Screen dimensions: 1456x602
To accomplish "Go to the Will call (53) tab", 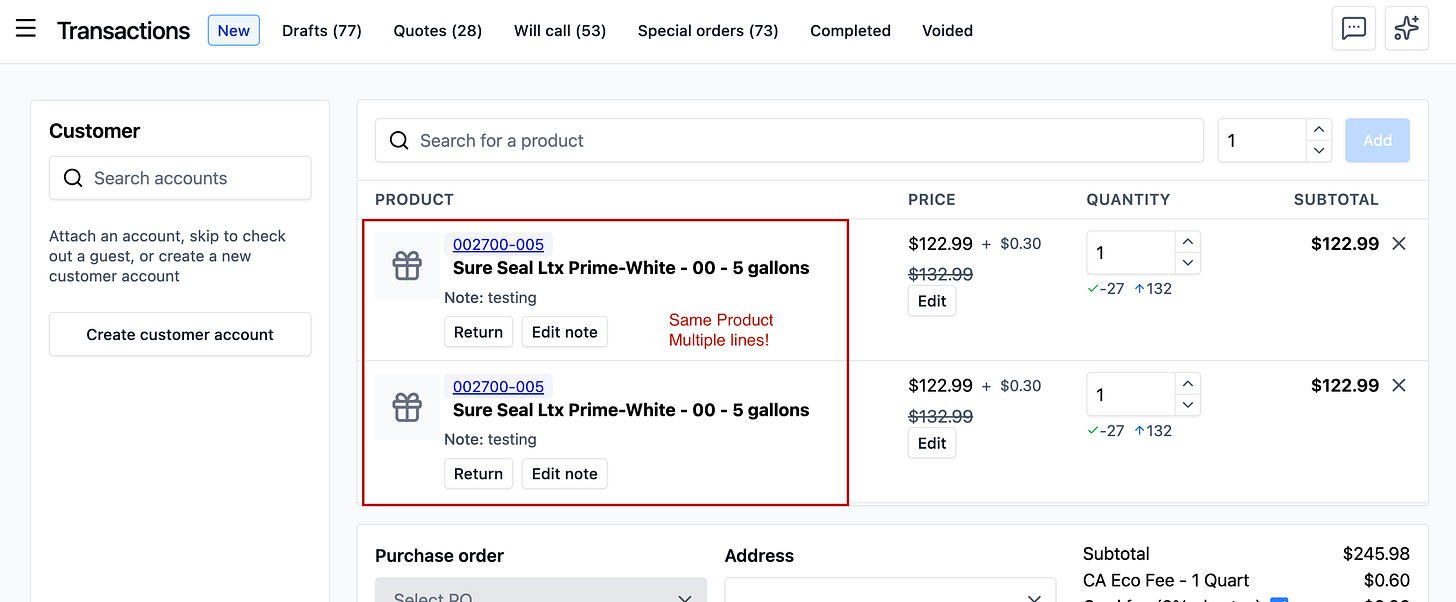I will pos(560,31).
